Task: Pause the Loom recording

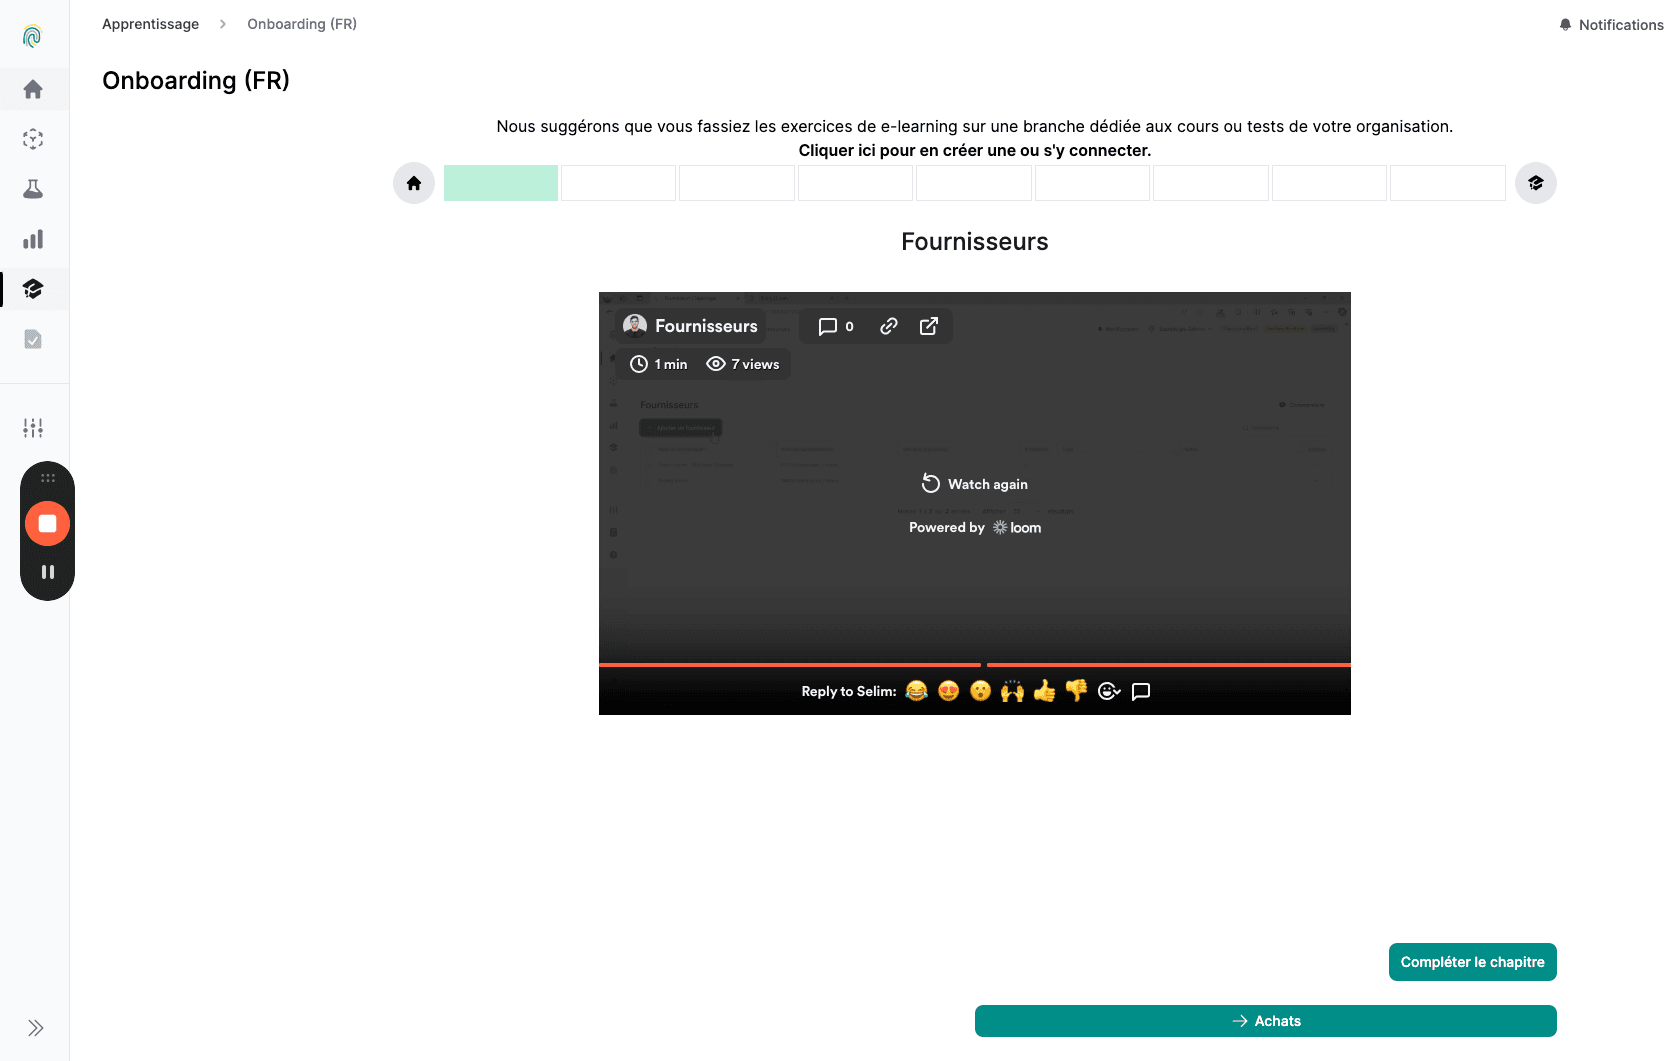Action: coord(47,572)
